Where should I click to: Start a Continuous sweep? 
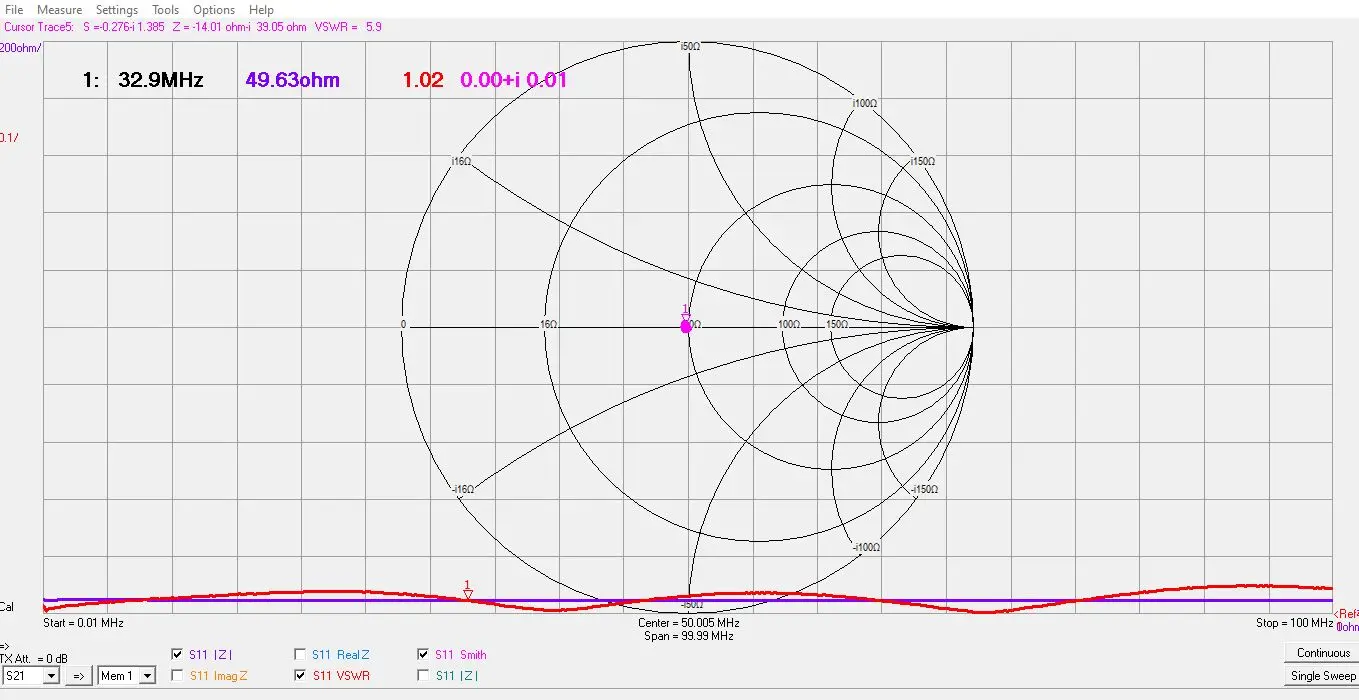point(1322,653)
